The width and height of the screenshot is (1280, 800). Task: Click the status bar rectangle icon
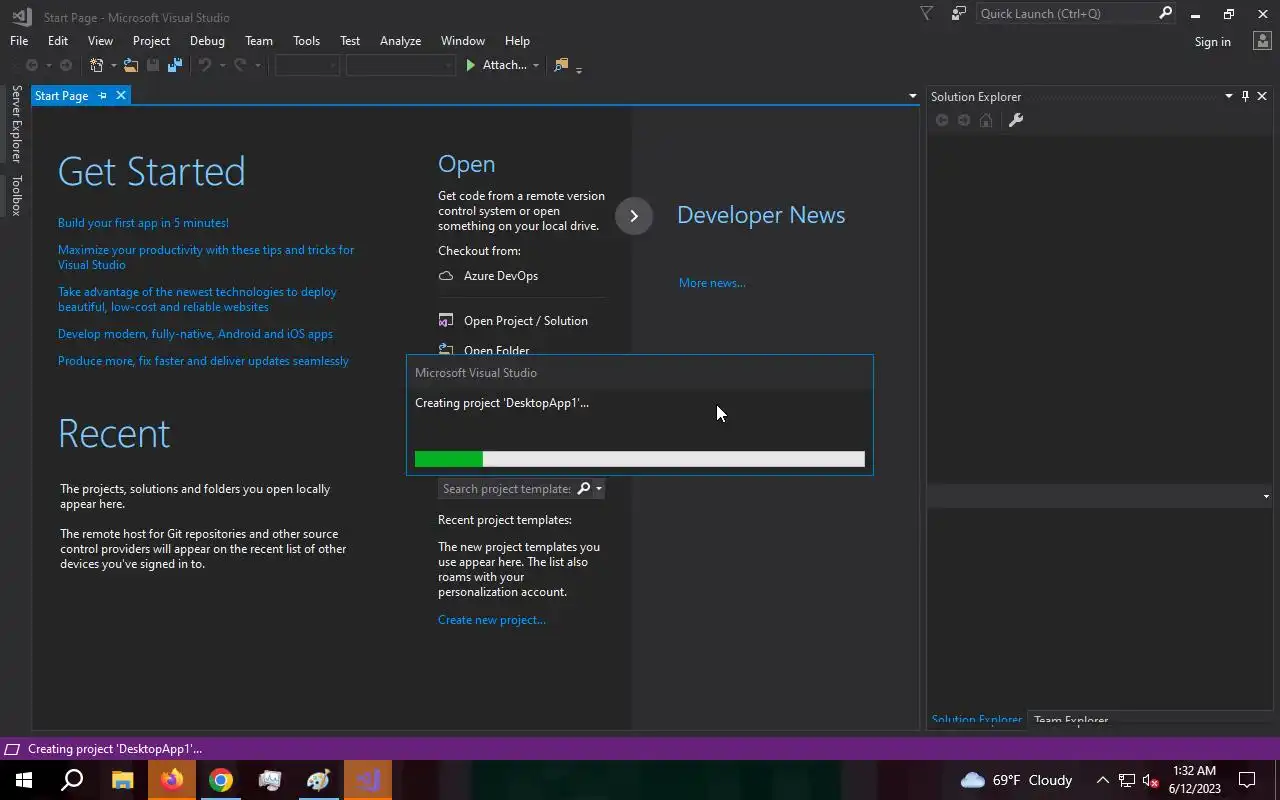click(12, 749)
